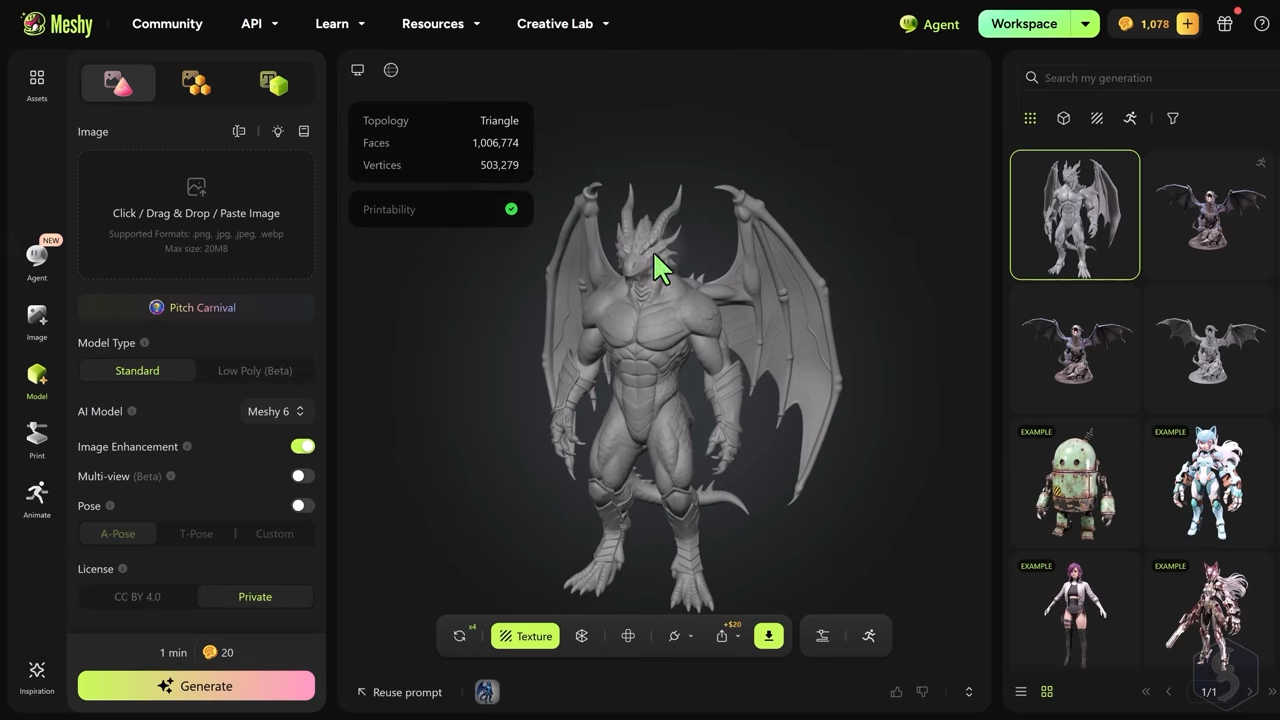This screenshot has height=720, width=1280.
Task: Click the gift box icon in header
Action: point(1225,24)
